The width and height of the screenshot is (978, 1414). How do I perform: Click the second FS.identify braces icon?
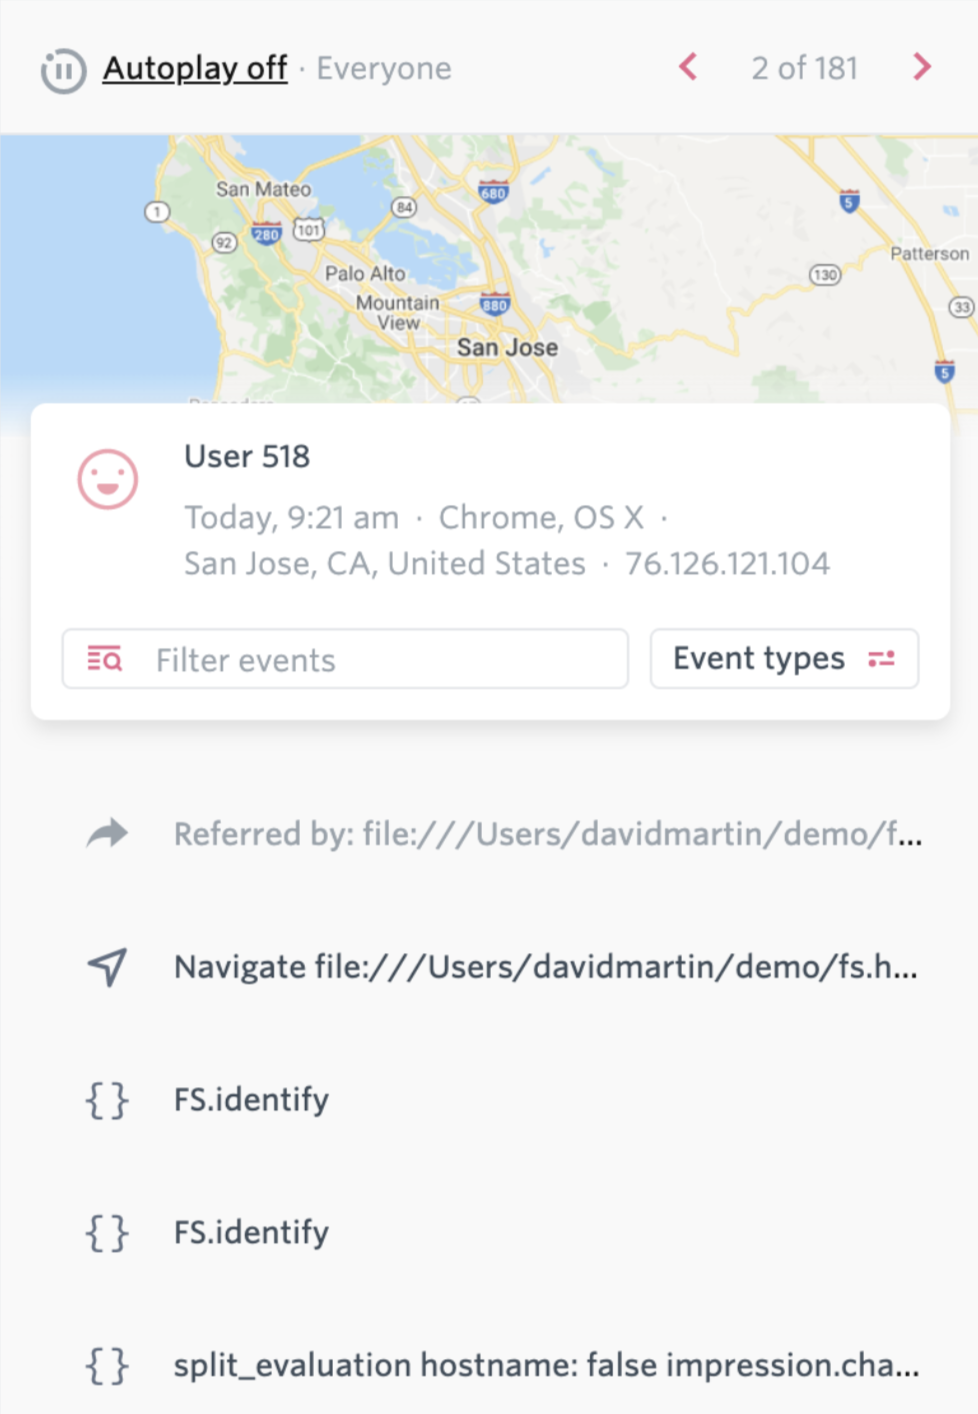coord(107,1233)
